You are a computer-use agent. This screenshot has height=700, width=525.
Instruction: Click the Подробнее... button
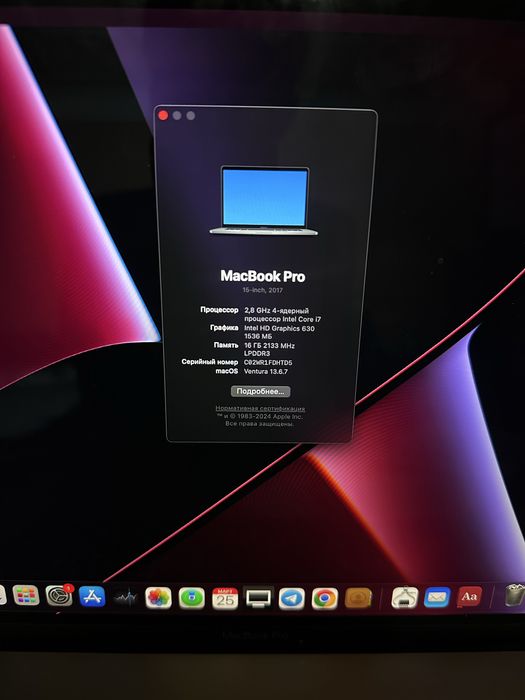pos(261,392)
